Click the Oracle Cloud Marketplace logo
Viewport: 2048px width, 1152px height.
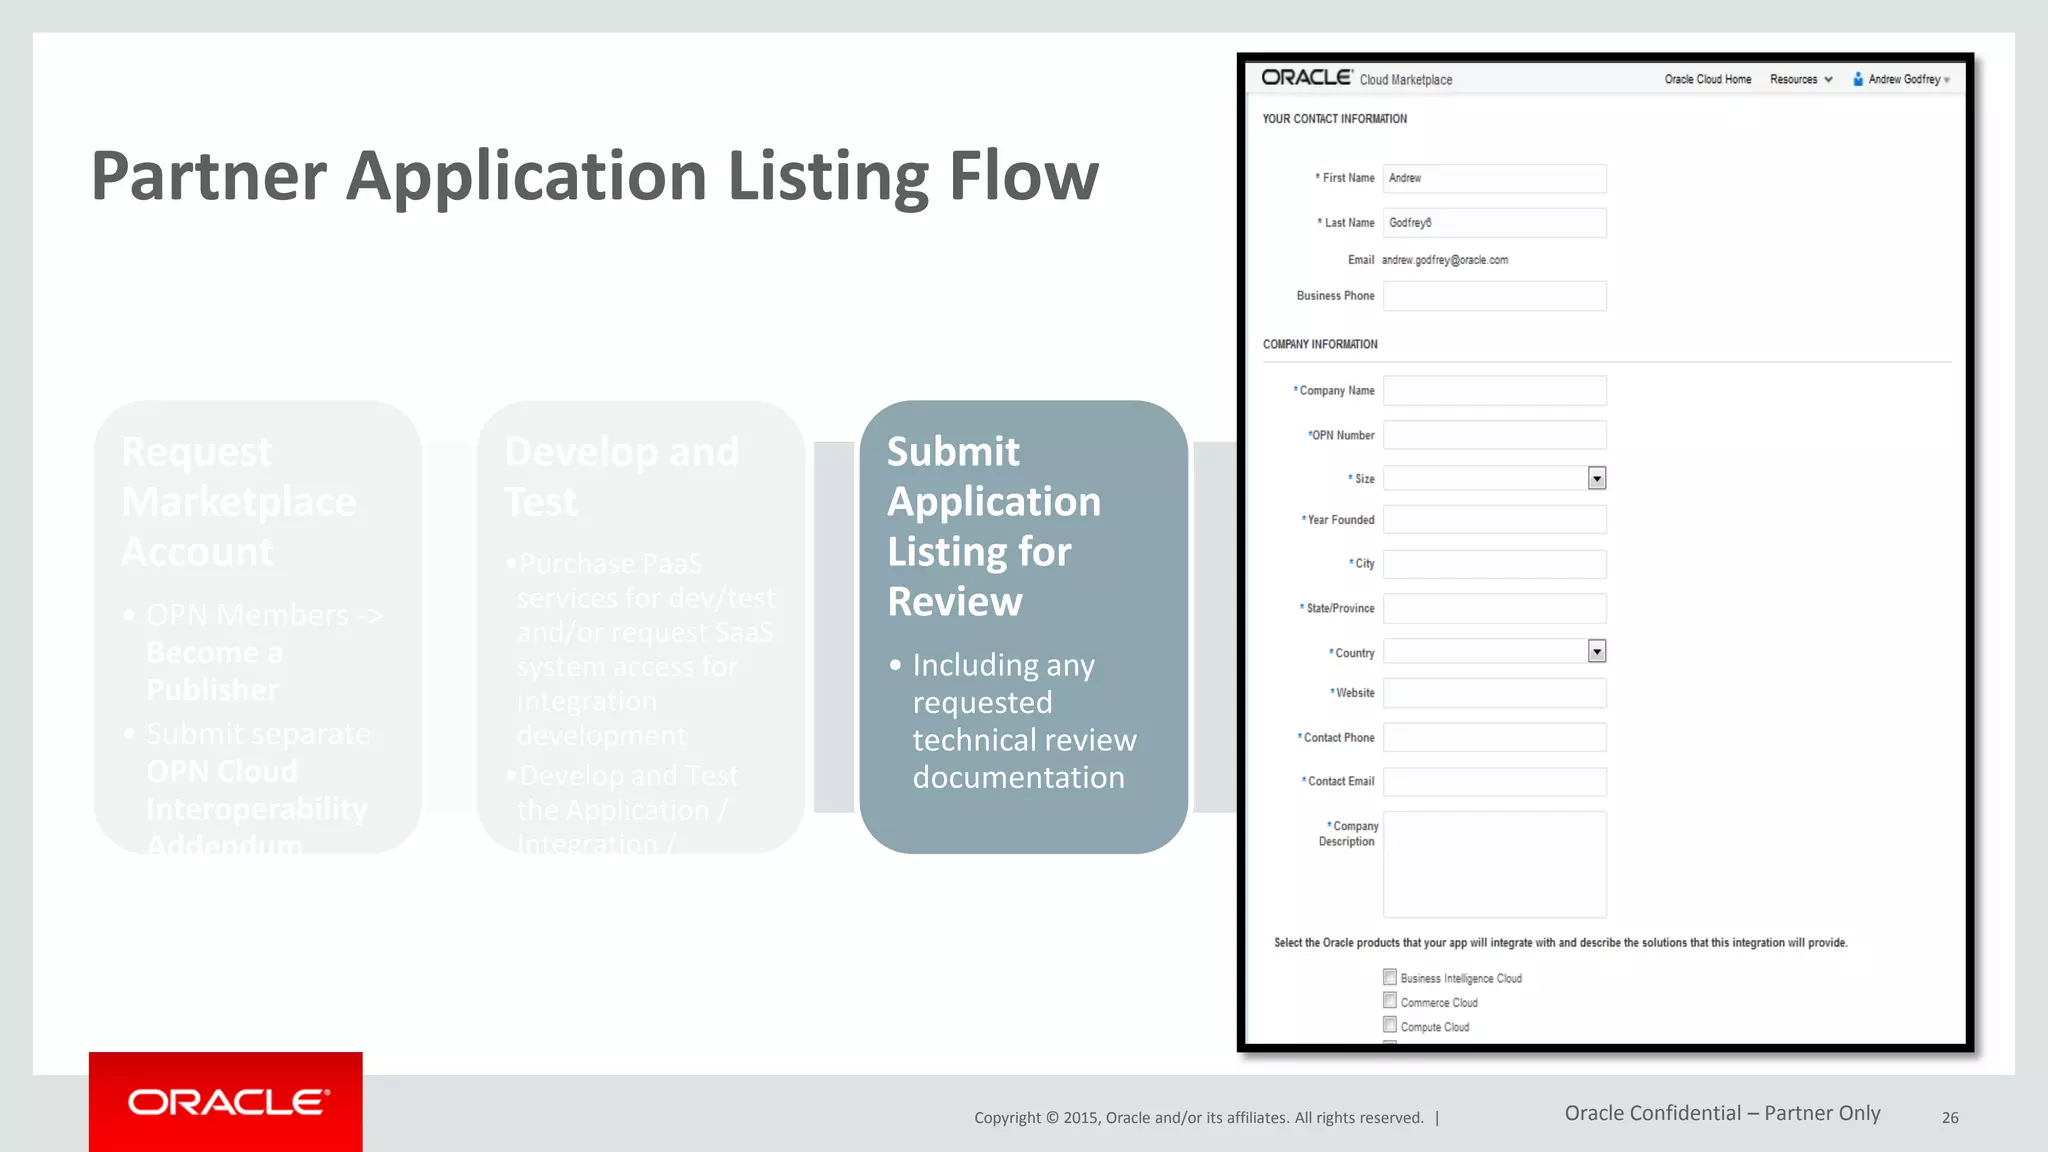(1357, 78)
